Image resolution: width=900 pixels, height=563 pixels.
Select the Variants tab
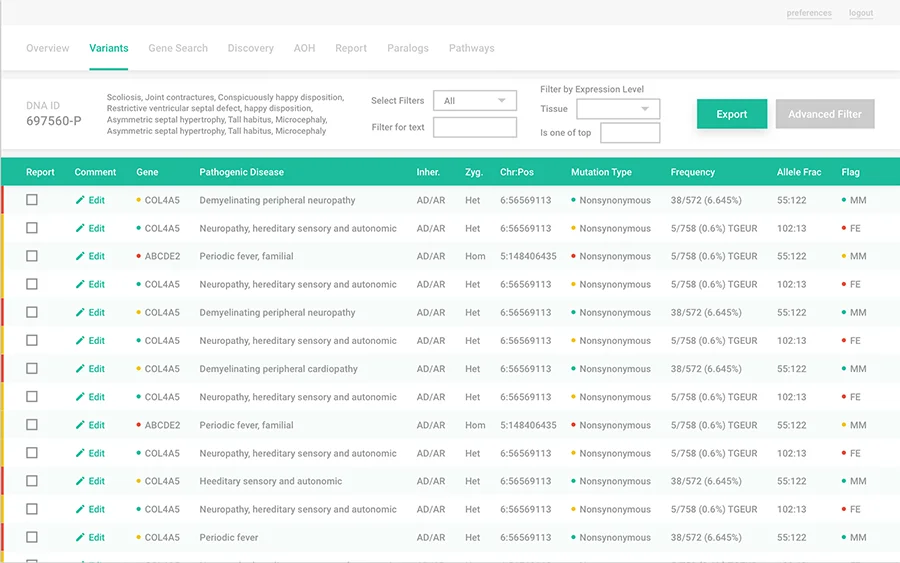click(x=108, y=48)
